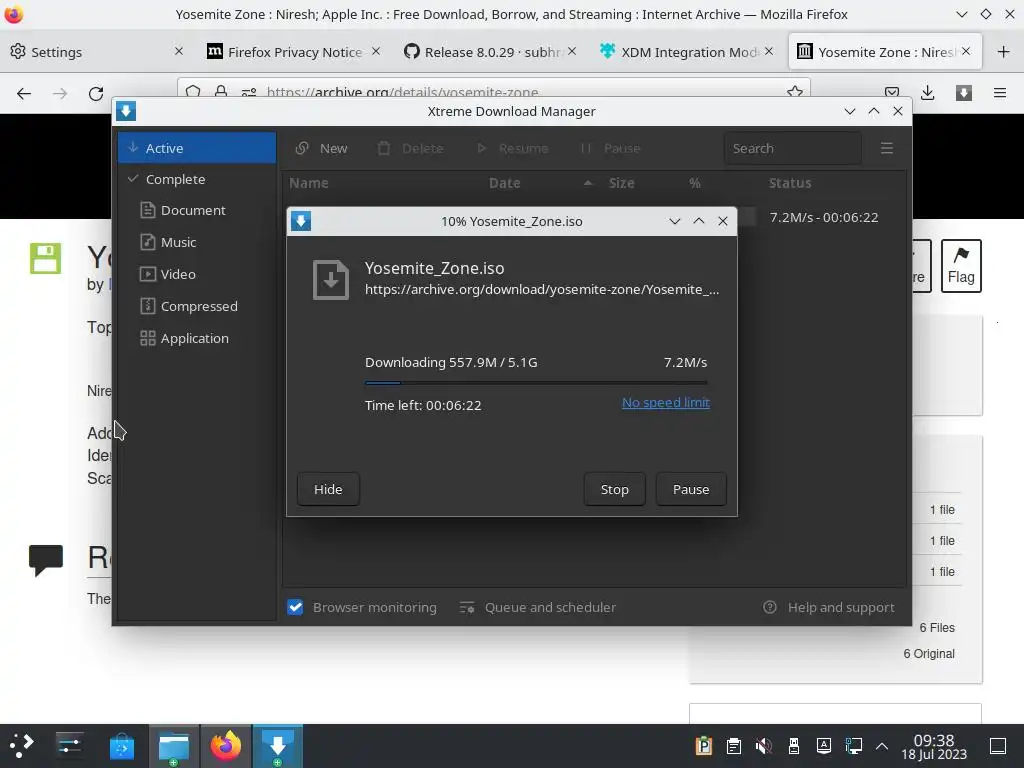1024x768 pixels.
Task: Click the XDM logo in main window titlebar
Action: point(126,111)
